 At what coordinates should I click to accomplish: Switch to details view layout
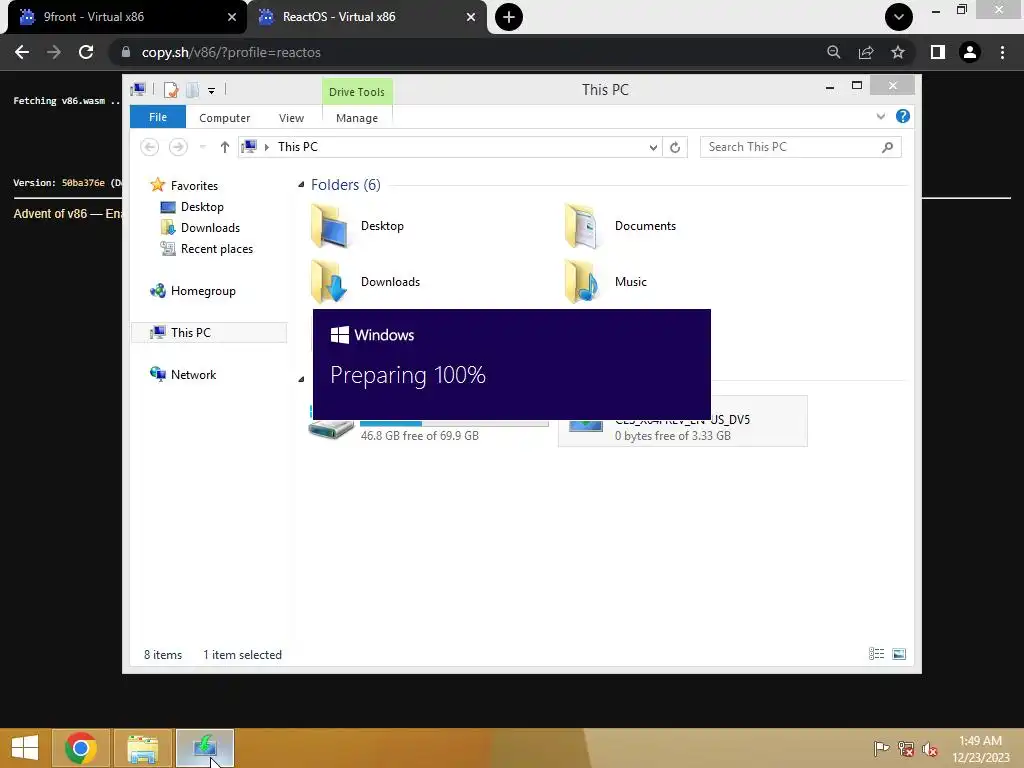(876, 654)
